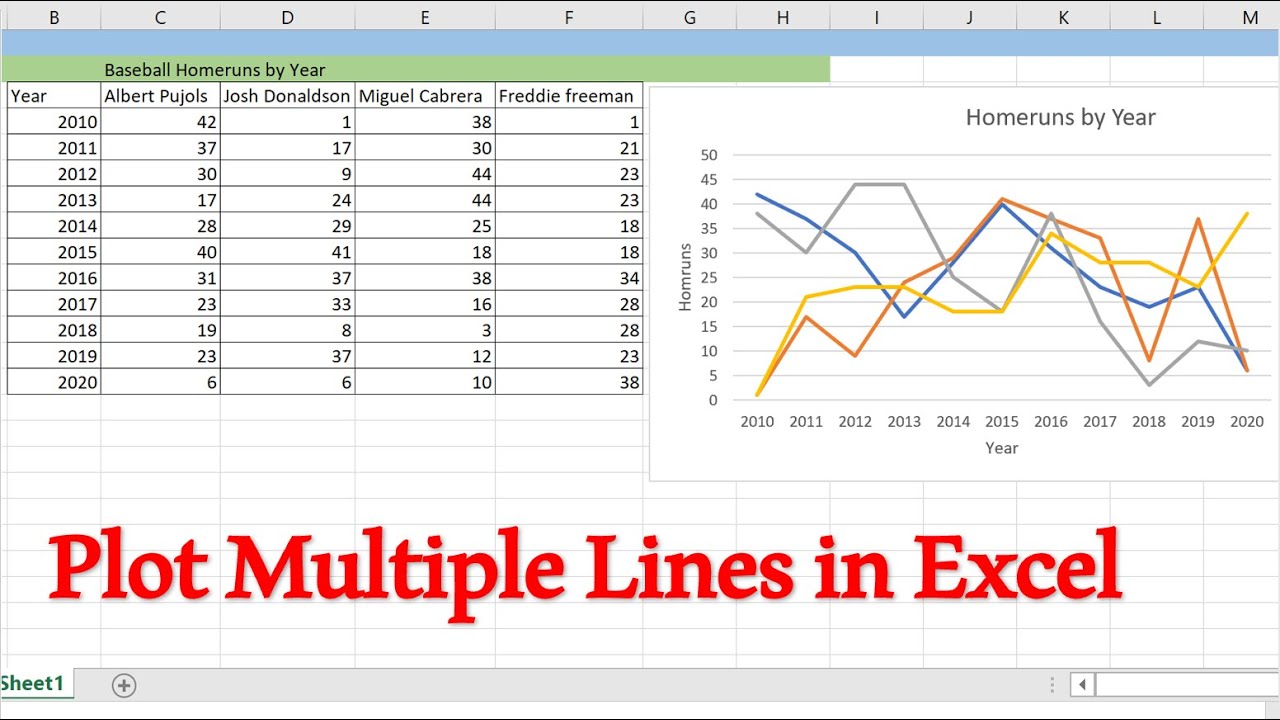The height and width of the screenshot is (720, 1280).
Task: Click the 'Year' horizontal axis title
Action: pos(1002,448)
